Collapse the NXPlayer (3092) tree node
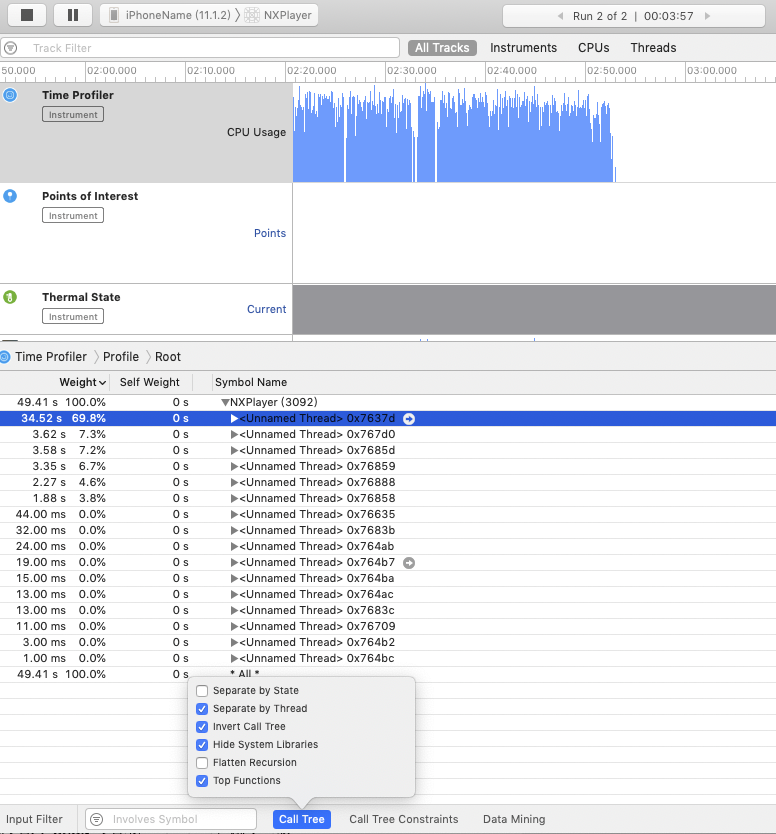The height and width of the screenshot is (834, 776). (225, 402)
